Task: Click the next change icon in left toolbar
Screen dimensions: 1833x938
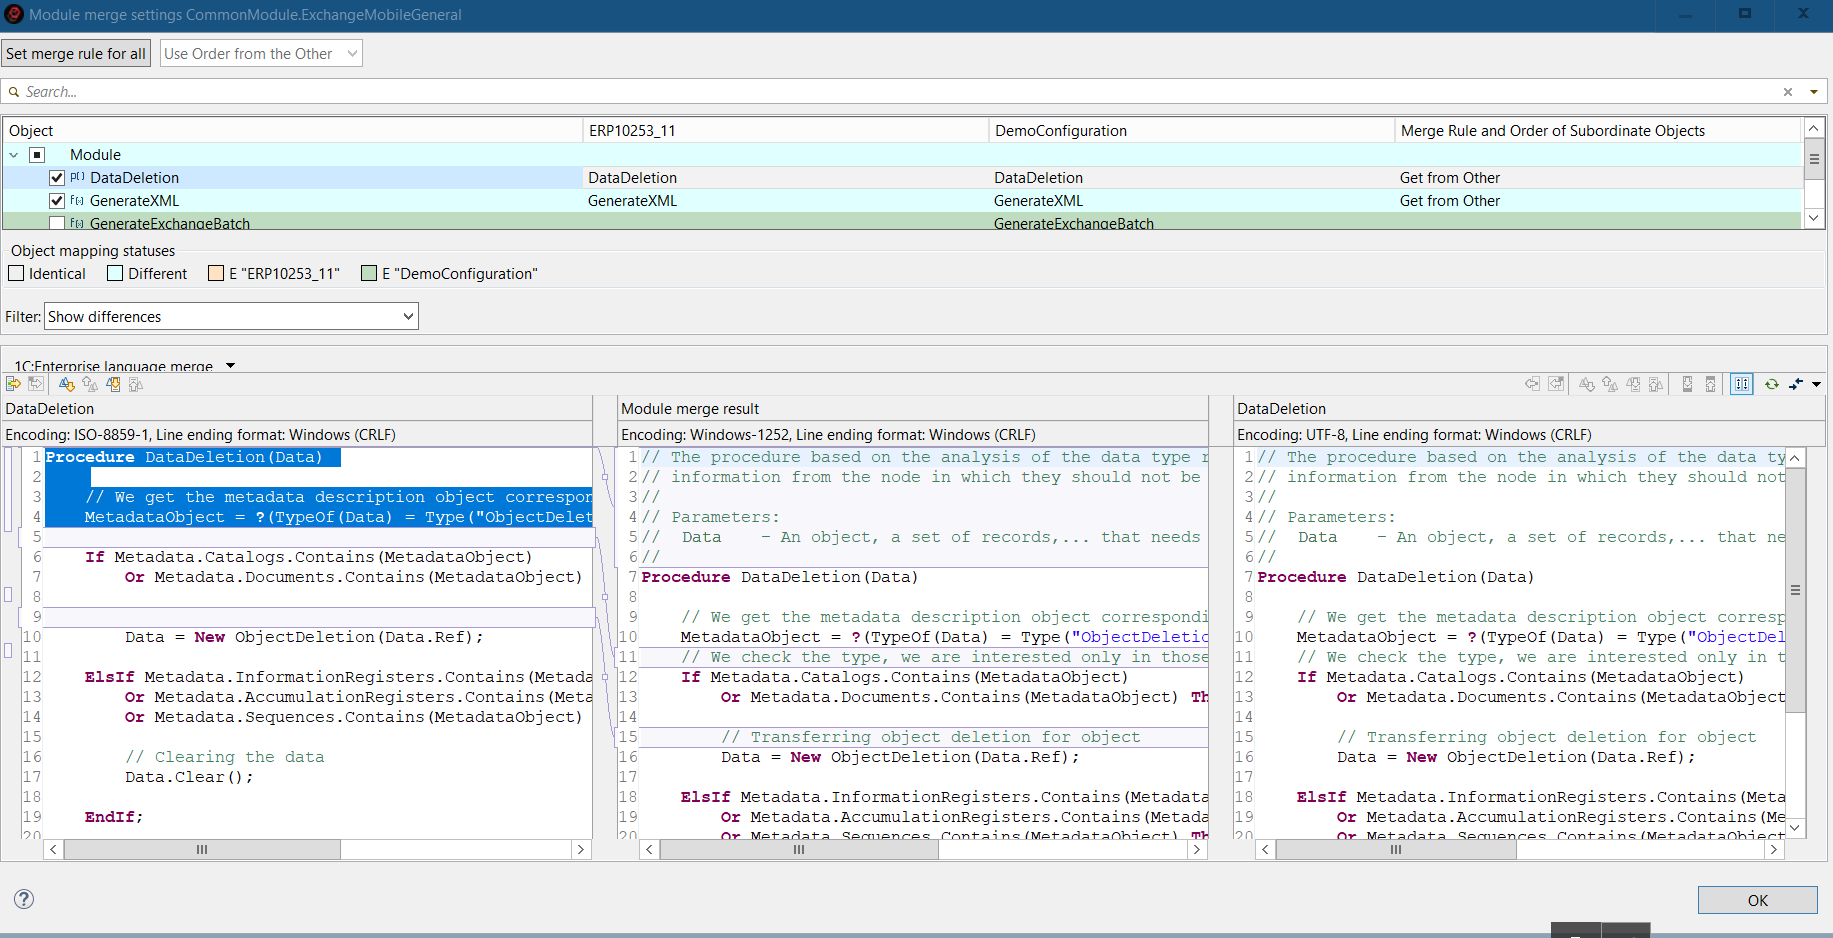Action: (x=113, y=384)
